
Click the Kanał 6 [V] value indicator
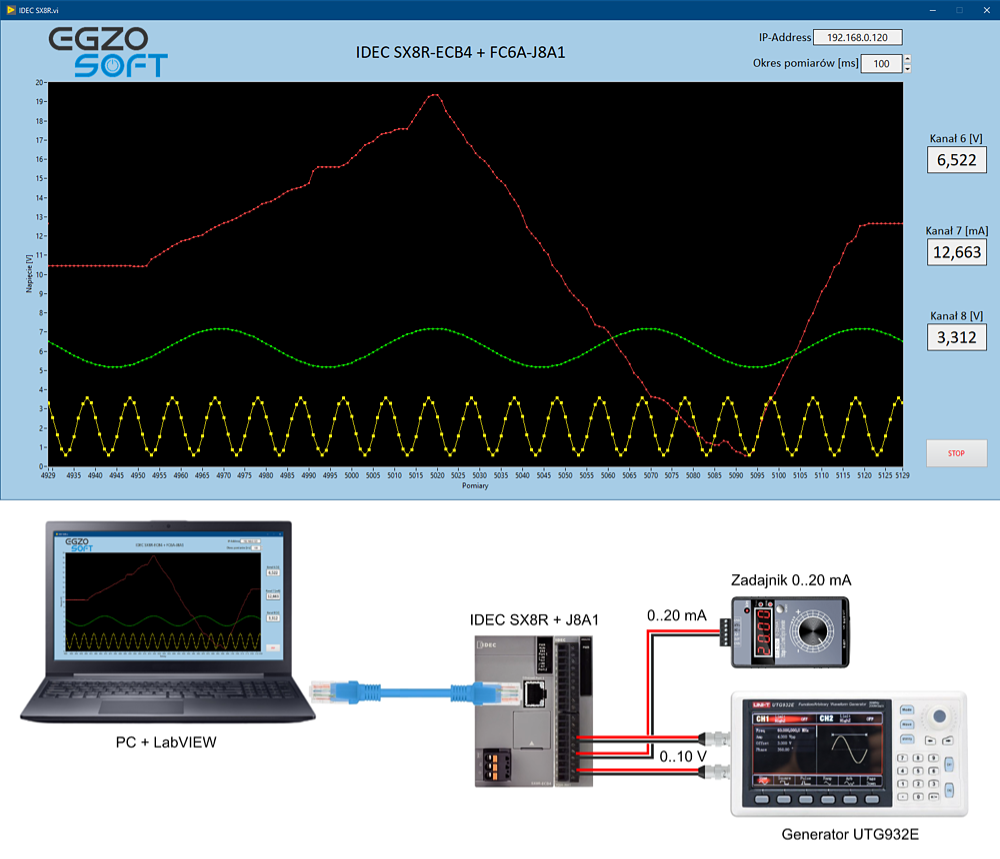[x=957, y=160]
